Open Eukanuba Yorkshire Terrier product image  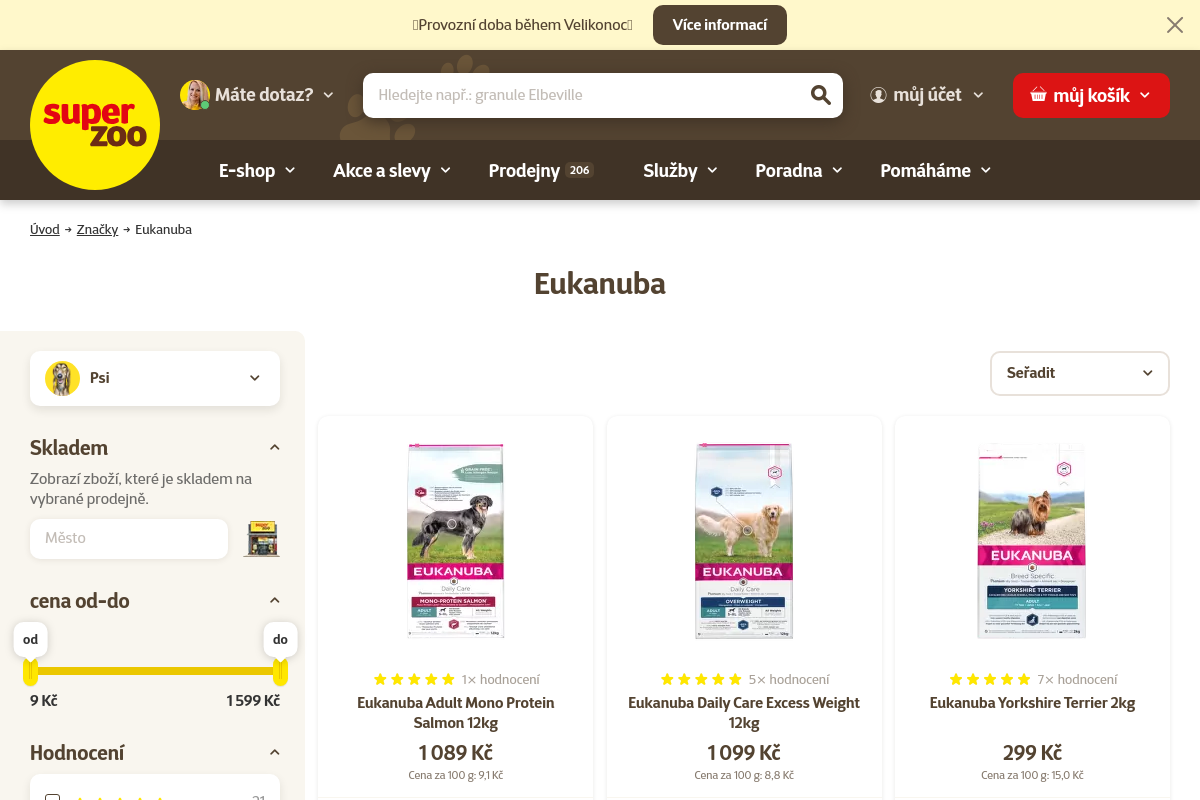coord(1032,540)
